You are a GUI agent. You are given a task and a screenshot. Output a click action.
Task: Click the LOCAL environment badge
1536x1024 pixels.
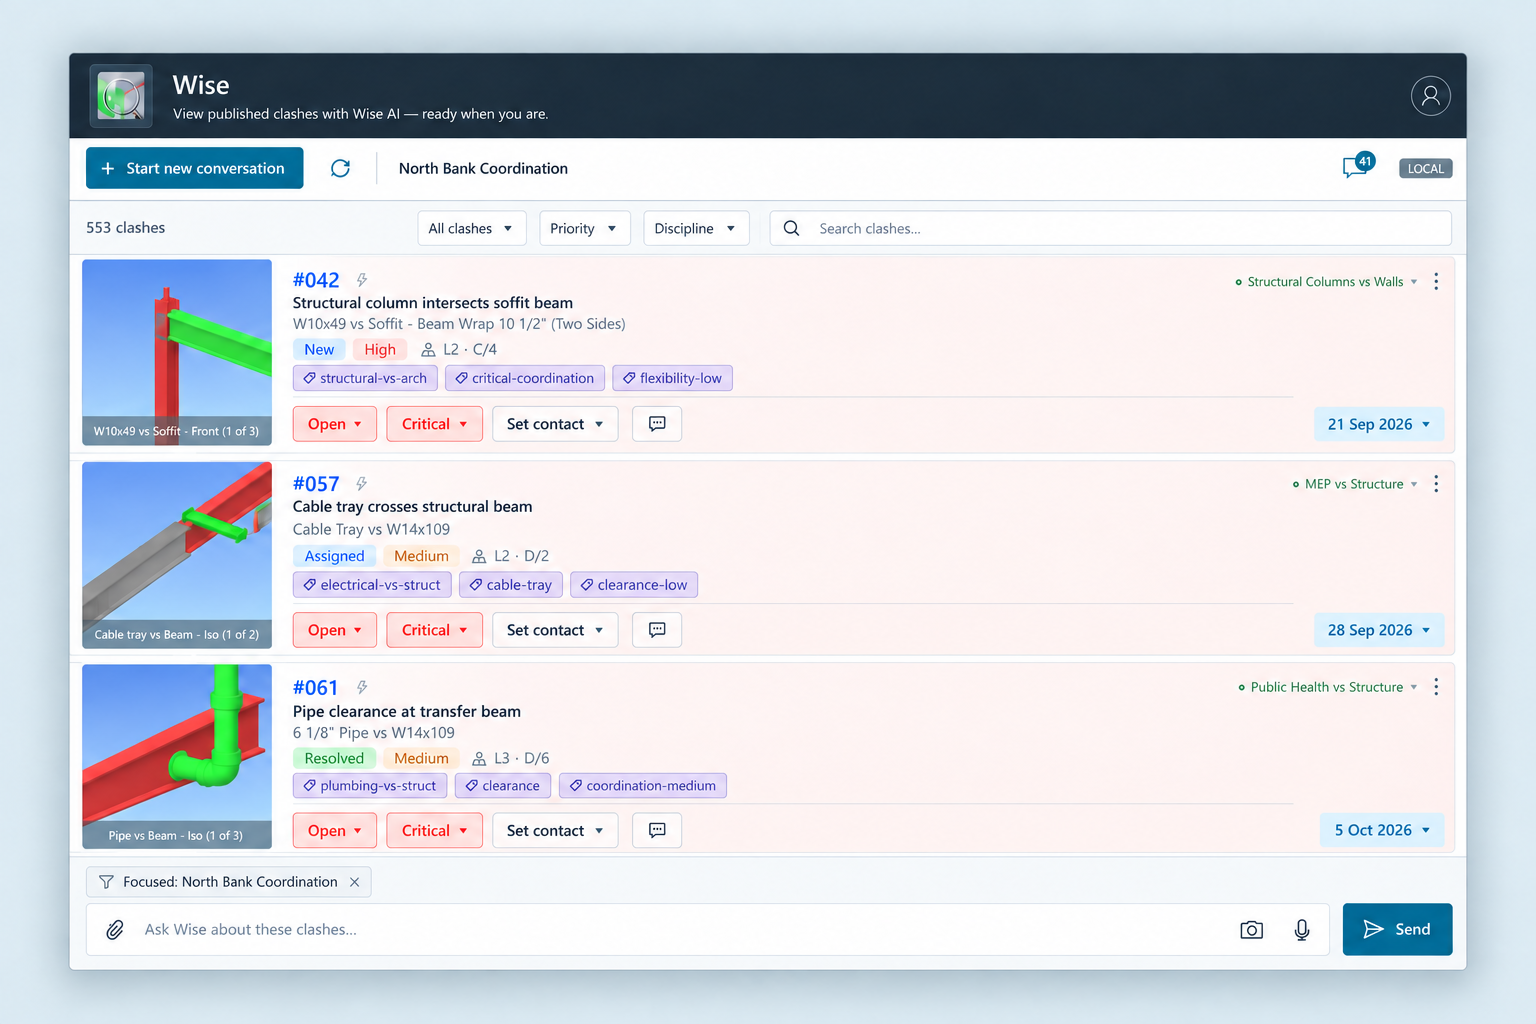click(x=1425, y=168)
